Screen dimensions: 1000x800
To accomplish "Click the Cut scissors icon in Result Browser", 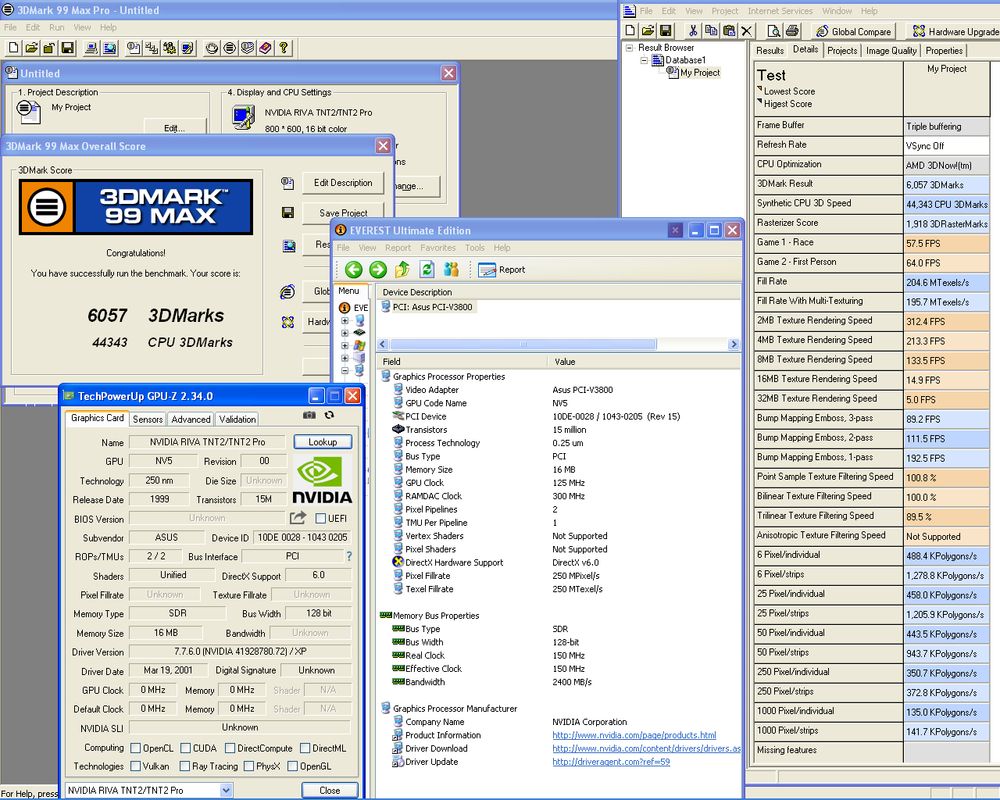I will [x=693, y=31].
